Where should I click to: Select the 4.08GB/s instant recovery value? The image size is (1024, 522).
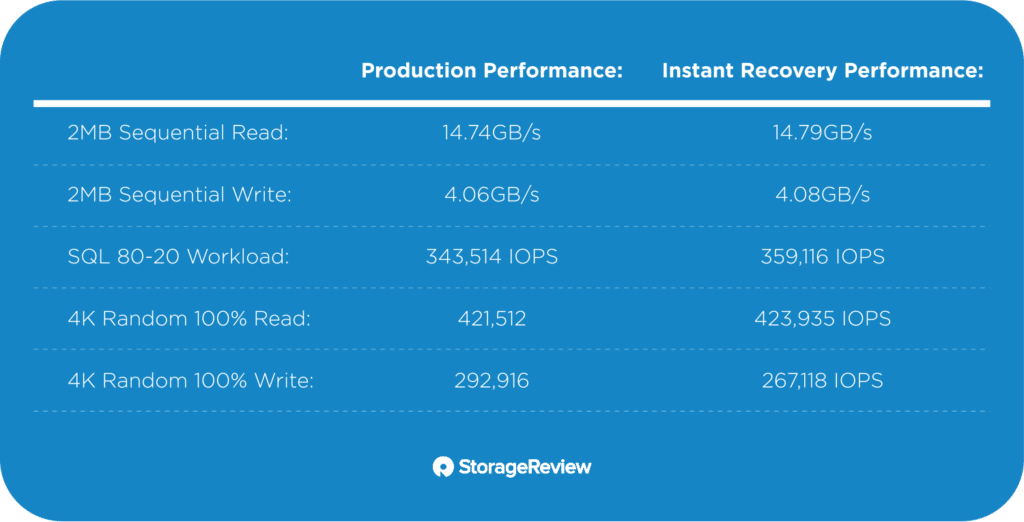click(x=823, y=195)
